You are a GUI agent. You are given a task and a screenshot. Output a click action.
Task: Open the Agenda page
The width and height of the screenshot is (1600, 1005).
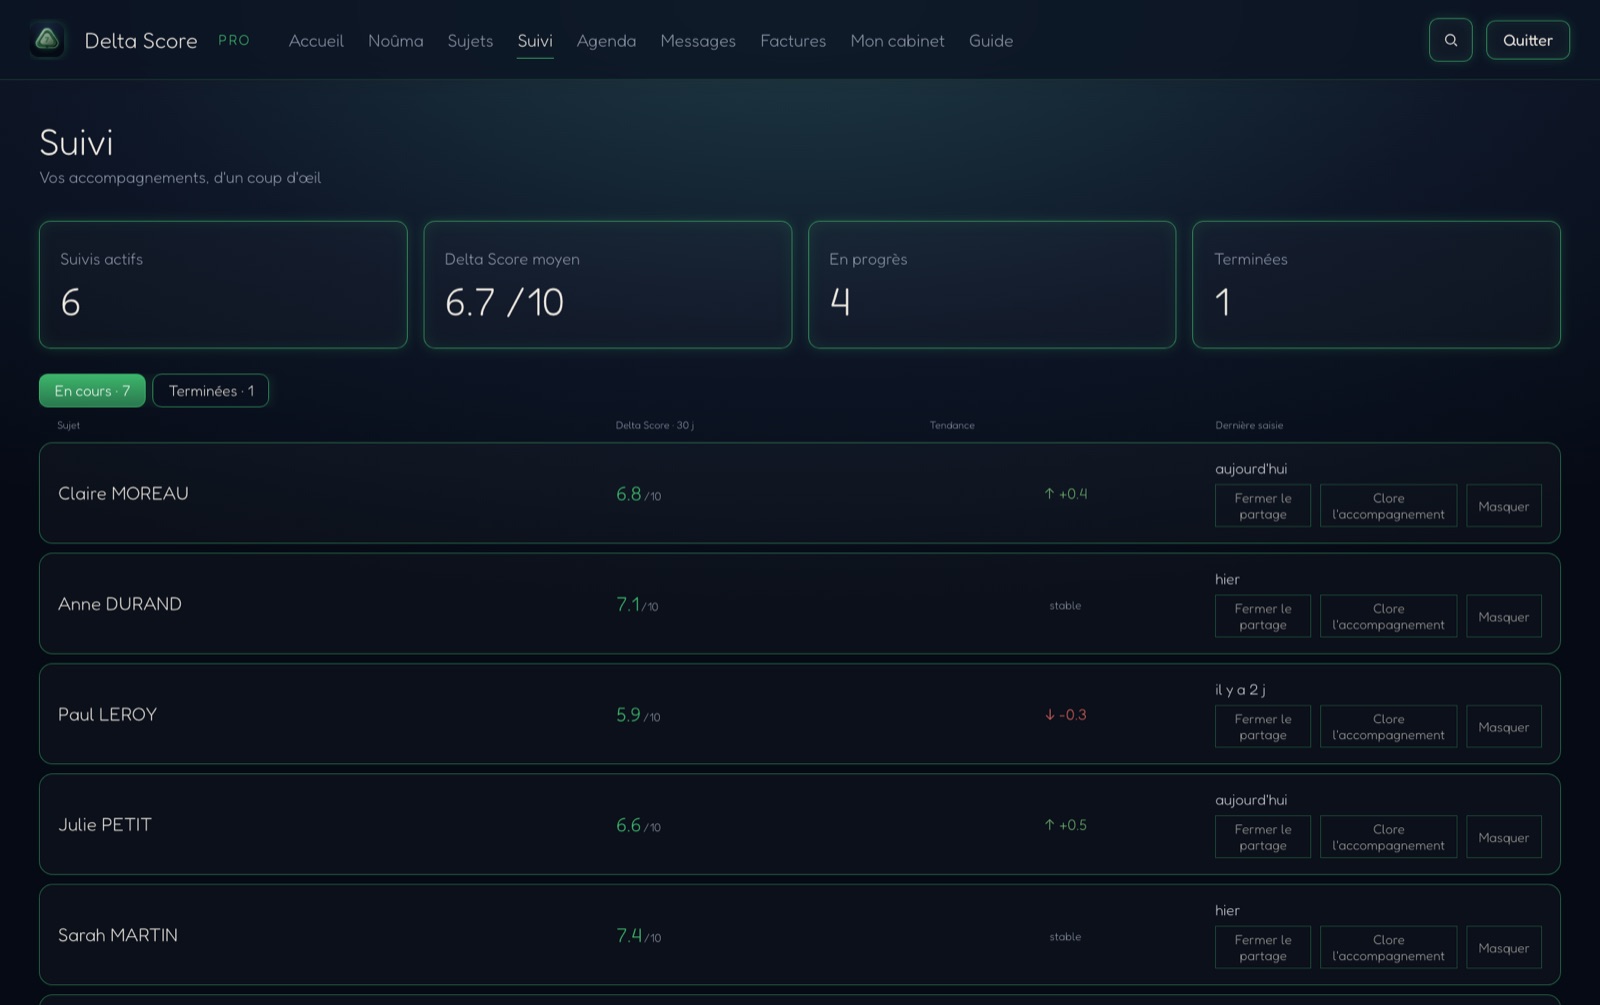(606, 41)
